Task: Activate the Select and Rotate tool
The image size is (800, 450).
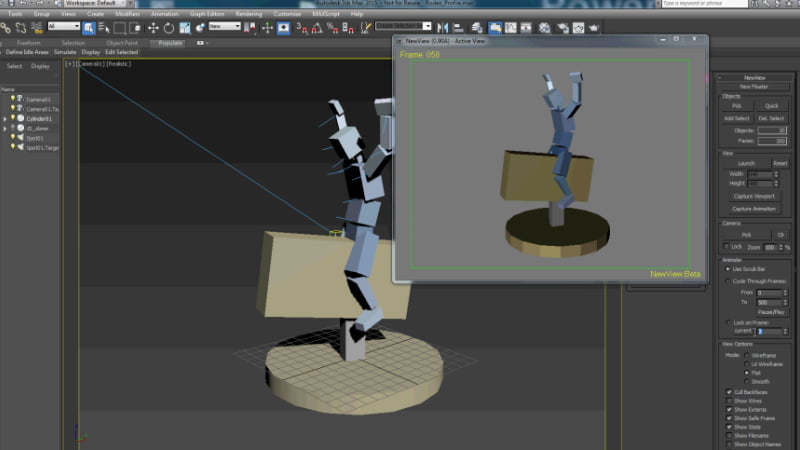Action: point(169,27)
